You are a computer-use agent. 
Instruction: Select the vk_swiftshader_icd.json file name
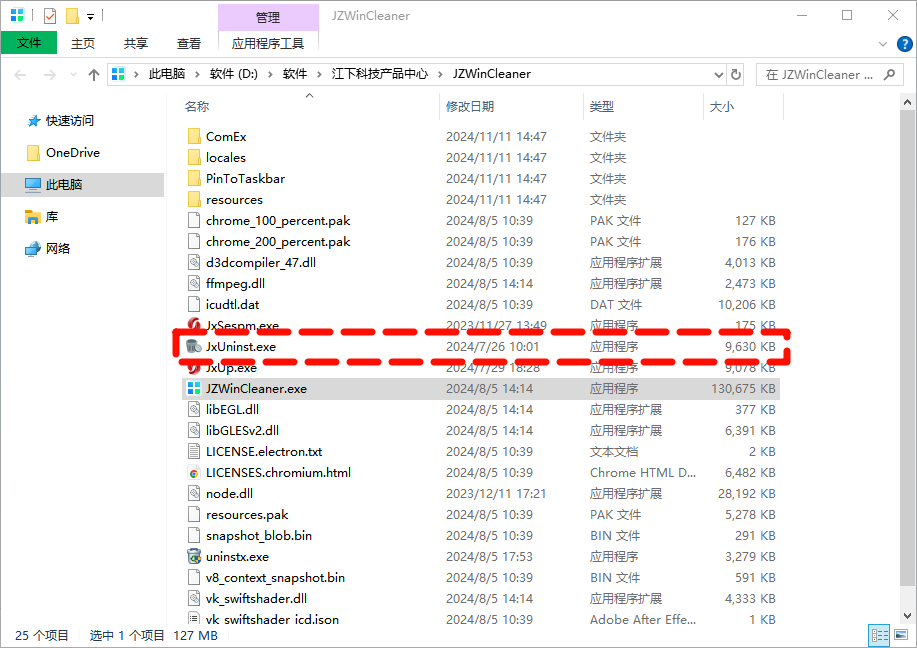[x=272, y=620]
